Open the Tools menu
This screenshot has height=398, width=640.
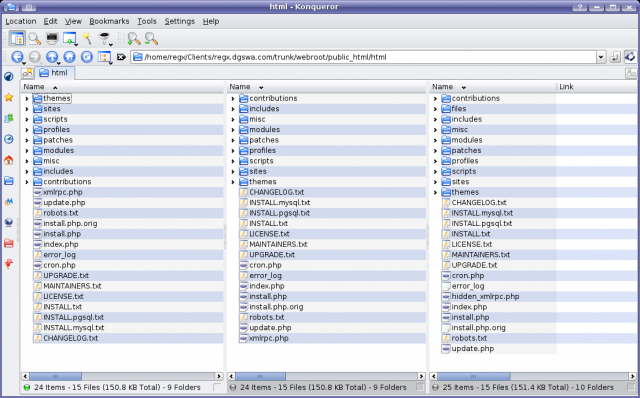(147, 21)
